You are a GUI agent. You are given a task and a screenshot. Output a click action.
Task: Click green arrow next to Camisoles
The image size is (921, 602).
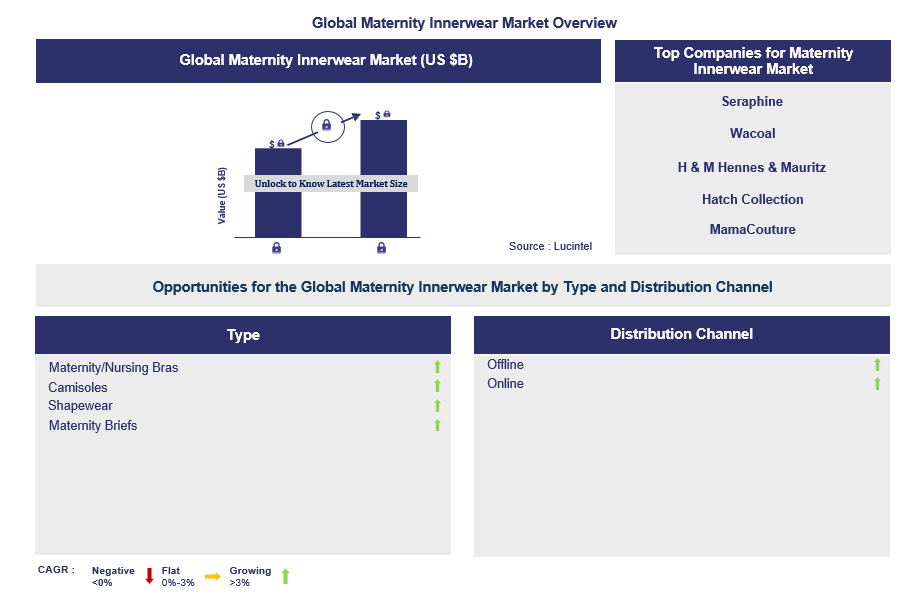[437, 387]
